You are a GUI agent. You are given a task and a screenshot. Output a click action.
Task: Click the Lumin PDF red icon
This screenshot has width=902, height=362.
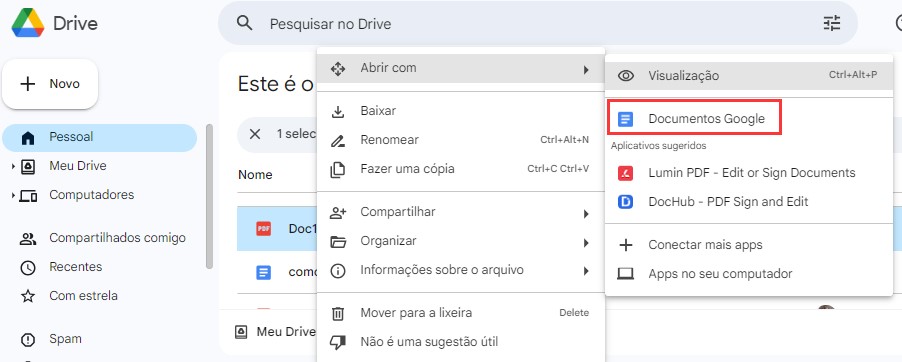[x=625, y=173]
